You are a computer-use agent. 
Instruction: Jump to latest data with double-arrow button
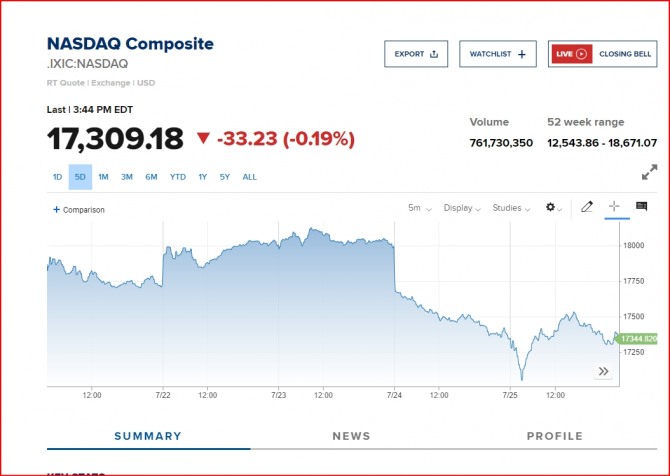(x=604, y=371)
